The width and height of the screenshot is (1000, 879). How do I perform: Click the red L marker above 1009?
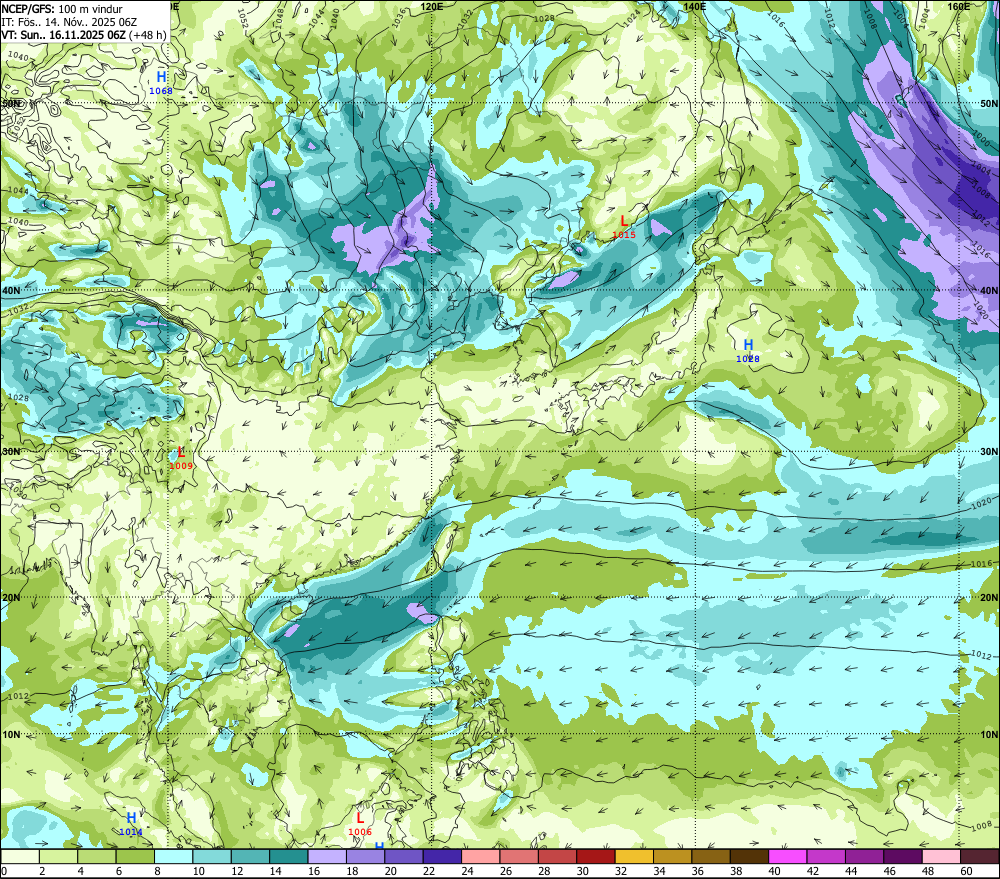tap(181, 452)
